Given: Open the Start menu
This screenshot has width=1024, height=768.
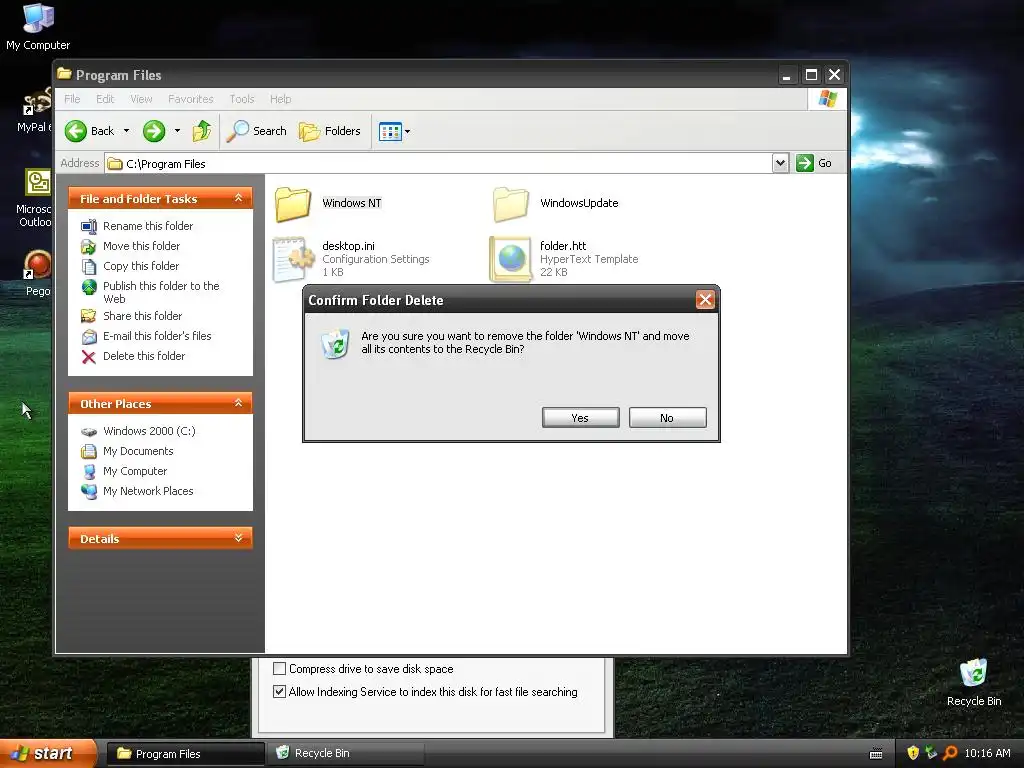Looking at the screenshot, I should [x=48, y=754].
